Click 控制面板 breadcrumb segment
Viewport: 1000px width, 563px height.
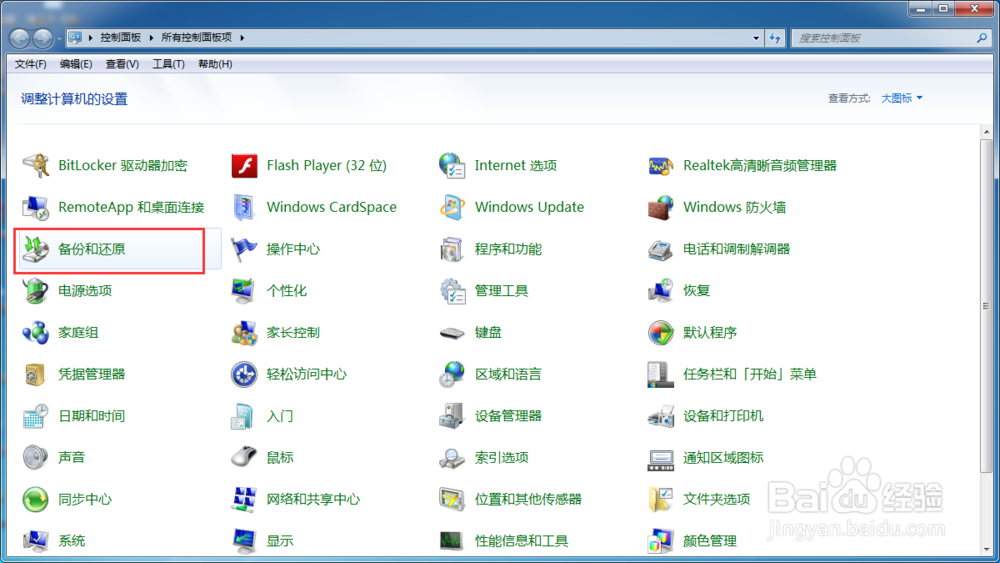click(x=121, y=38)
